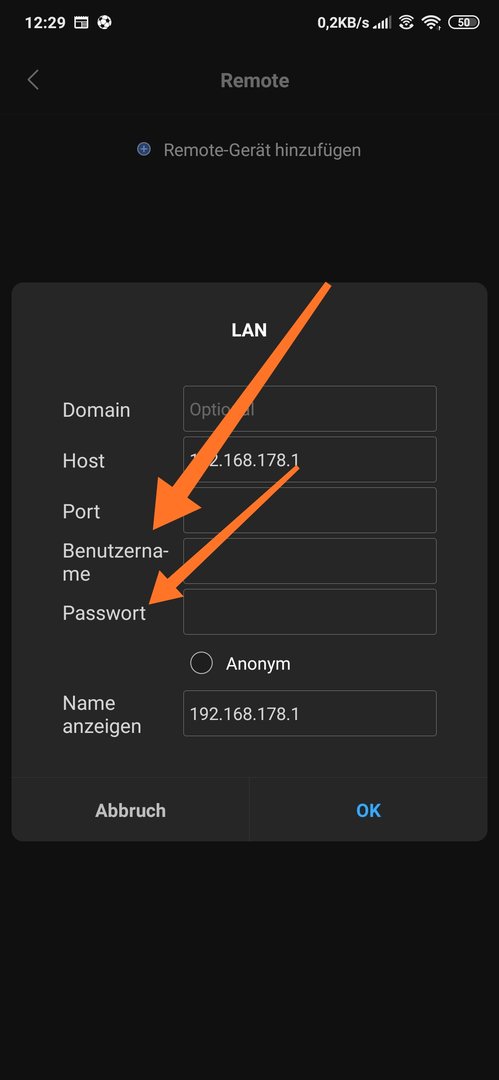This screenshot has width=499, height=1080.
Task: Confirm with the OK button
Action: pyautogui.click(x=368, y=810)
